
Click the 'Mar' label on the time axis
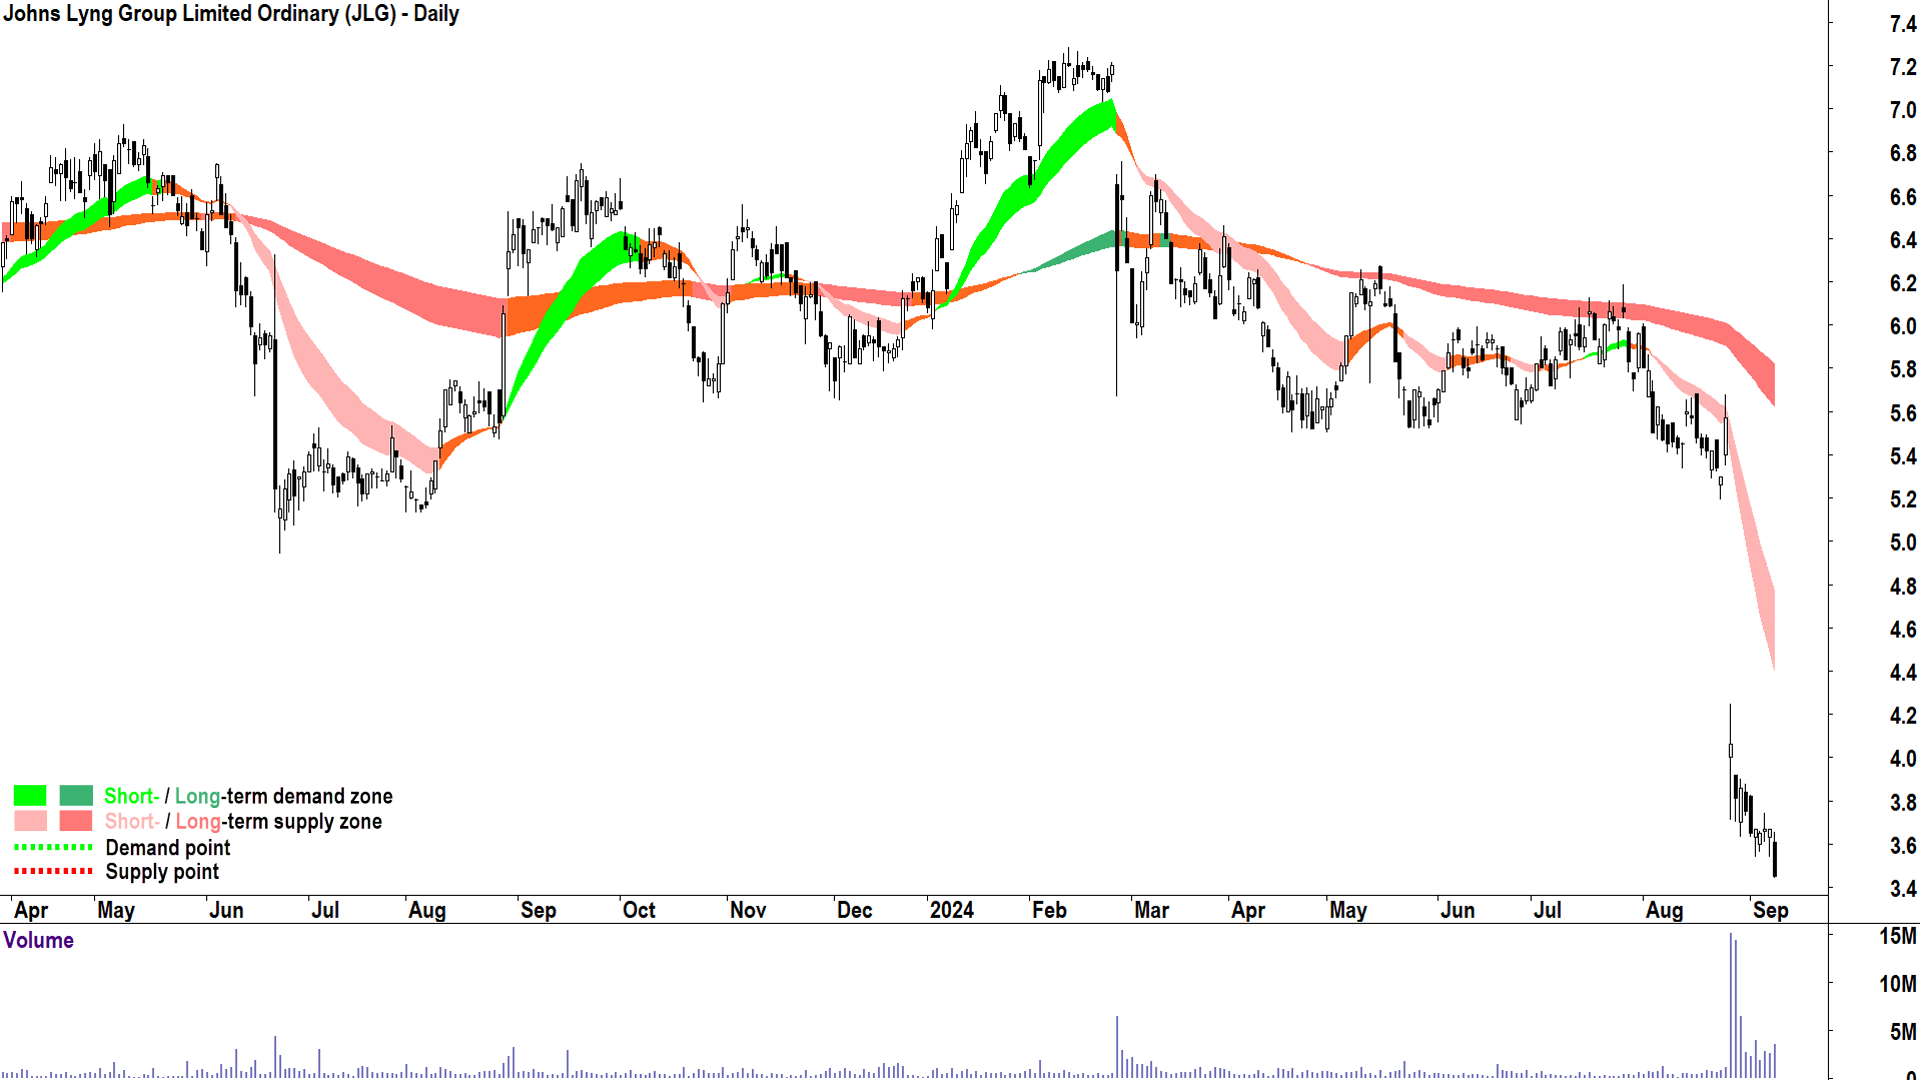pyautogui.click(x=1151, y=910)
